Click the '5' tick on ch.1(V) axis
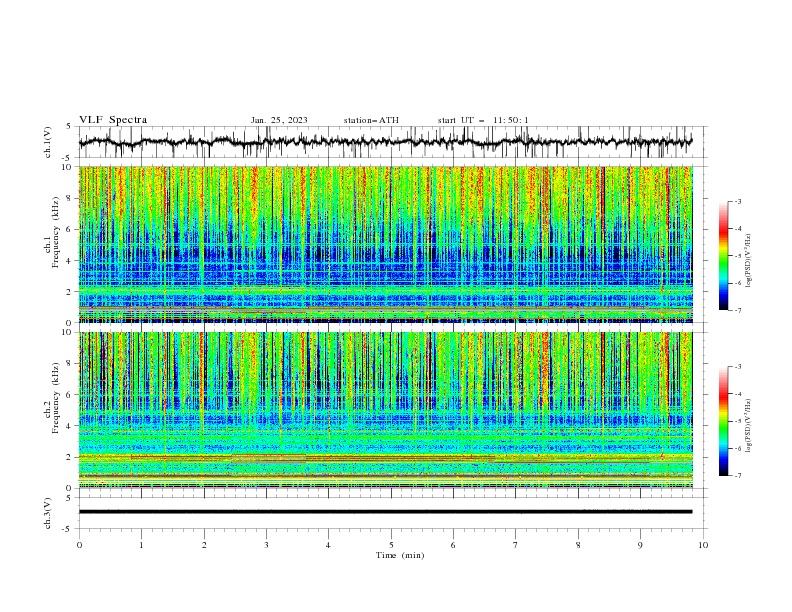This screenshot has height=612, width=792. point(68,126)
